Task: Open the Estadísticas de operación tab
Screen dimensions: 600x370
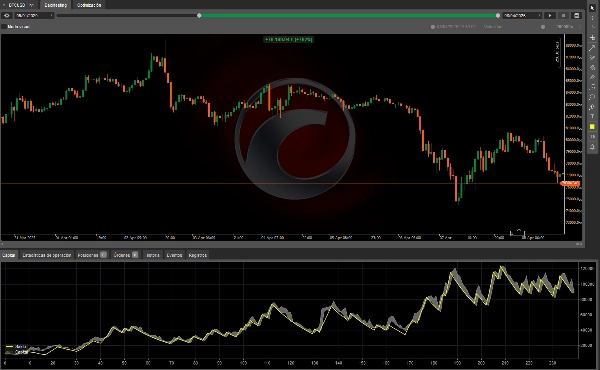Action: point(47,255)
